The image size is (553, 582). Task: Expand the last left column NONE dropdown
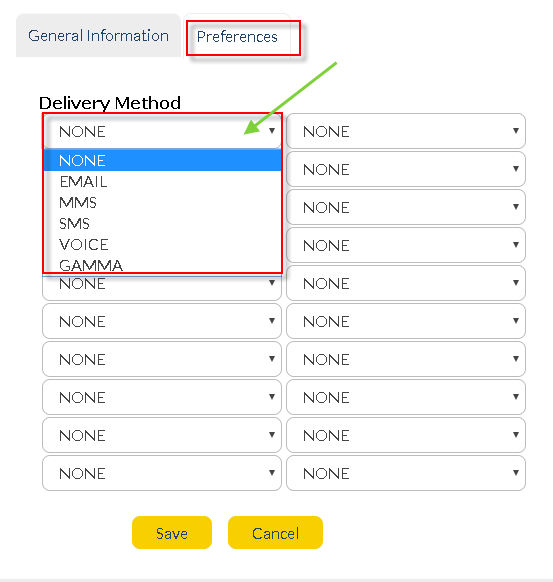point(162,473)
